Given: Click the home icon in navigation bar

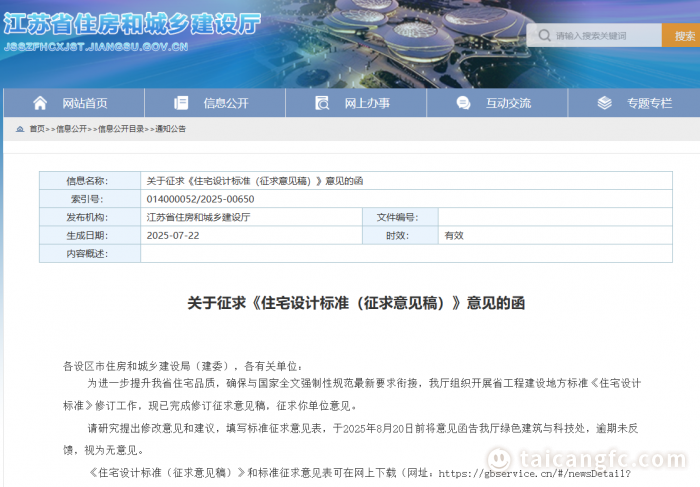Looking at the screenshot, I should click(40, 103).
